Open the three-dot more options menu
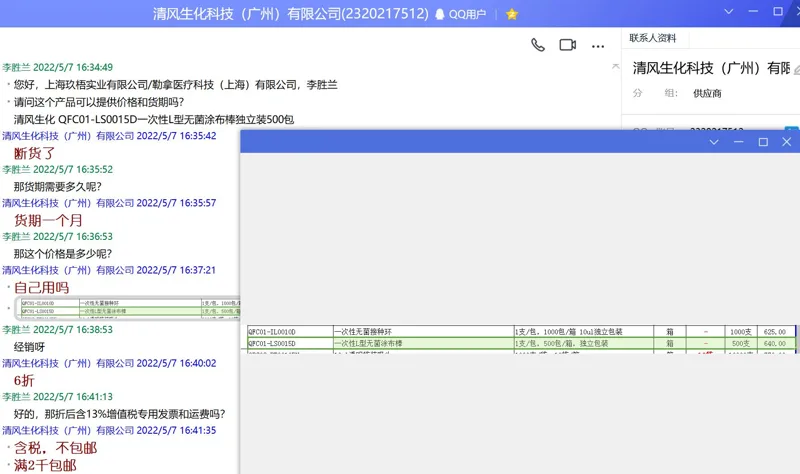800x474 pixels. [598, 46]
